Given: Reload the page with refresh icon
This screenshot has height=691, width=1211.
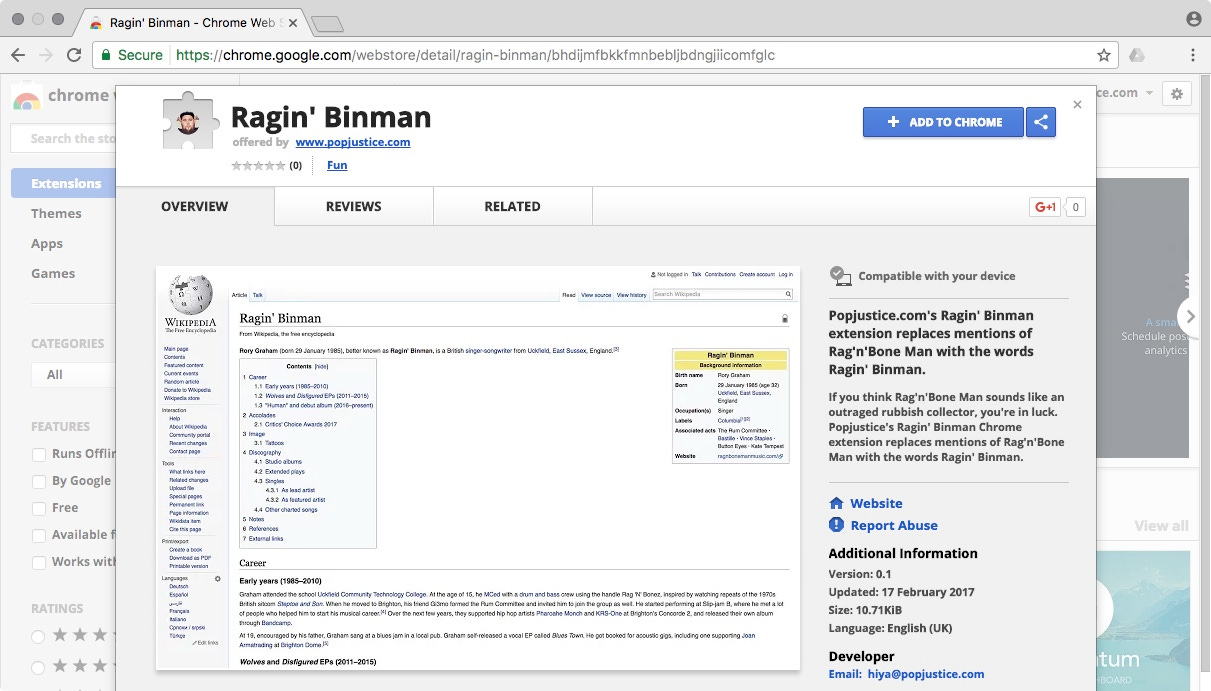Looking at the screenshot, I should (x=74, y=55).
